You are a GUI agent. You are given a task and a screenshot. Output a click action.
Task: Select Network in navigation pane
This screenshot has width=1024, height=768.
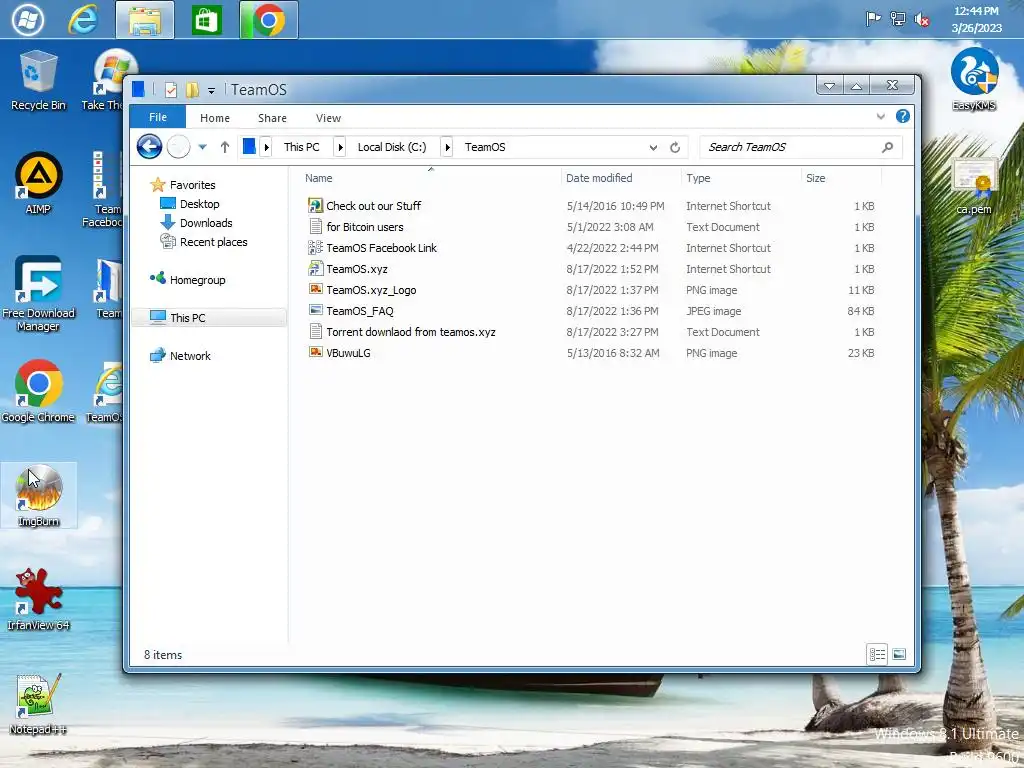[x=190, y=356]
